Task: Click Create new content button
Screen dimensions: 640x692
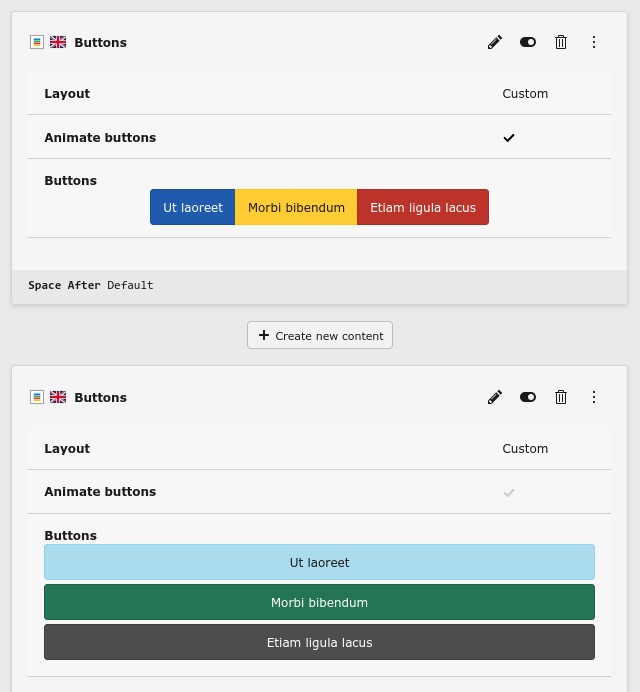Action: 320,335
